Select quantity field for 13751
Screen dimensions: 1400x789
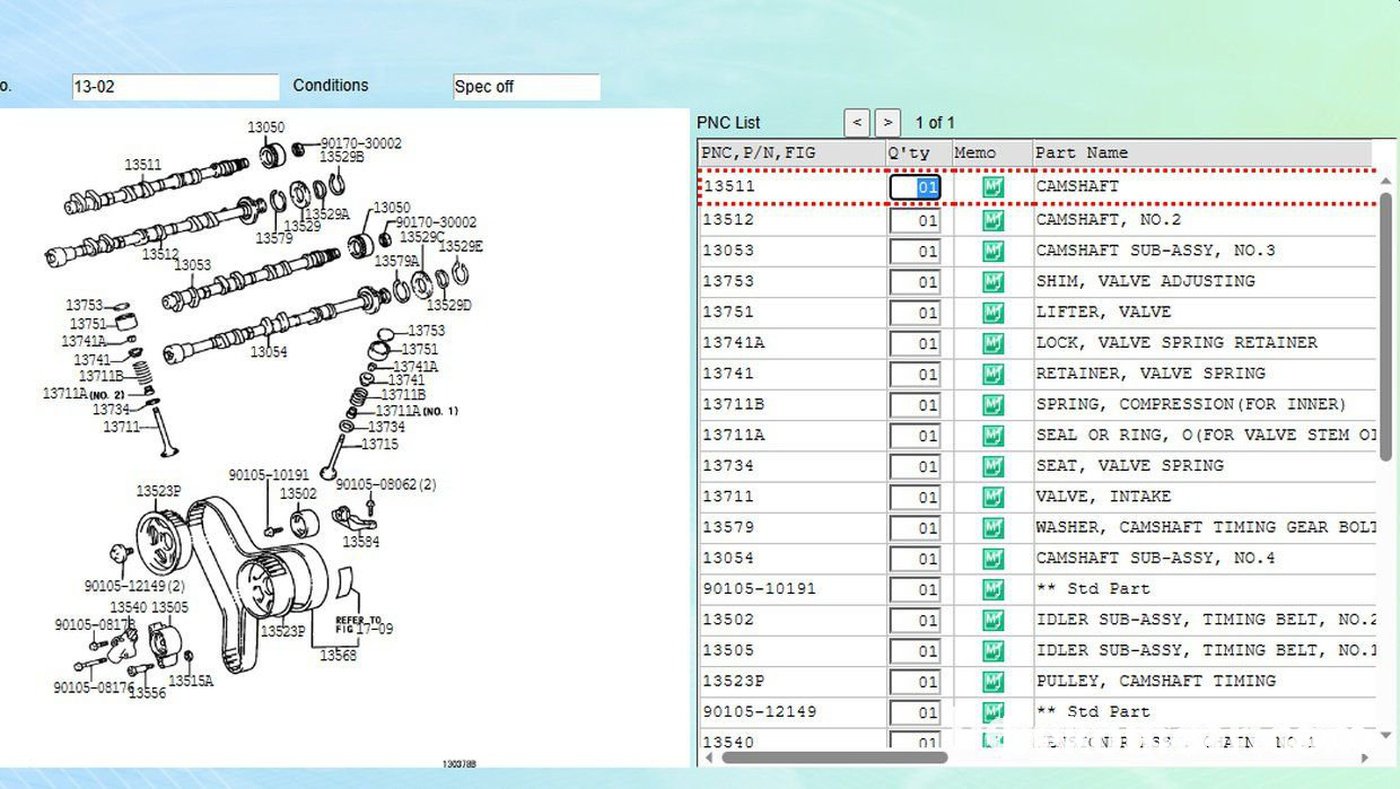pyautogui.click(x=915, y=313)
